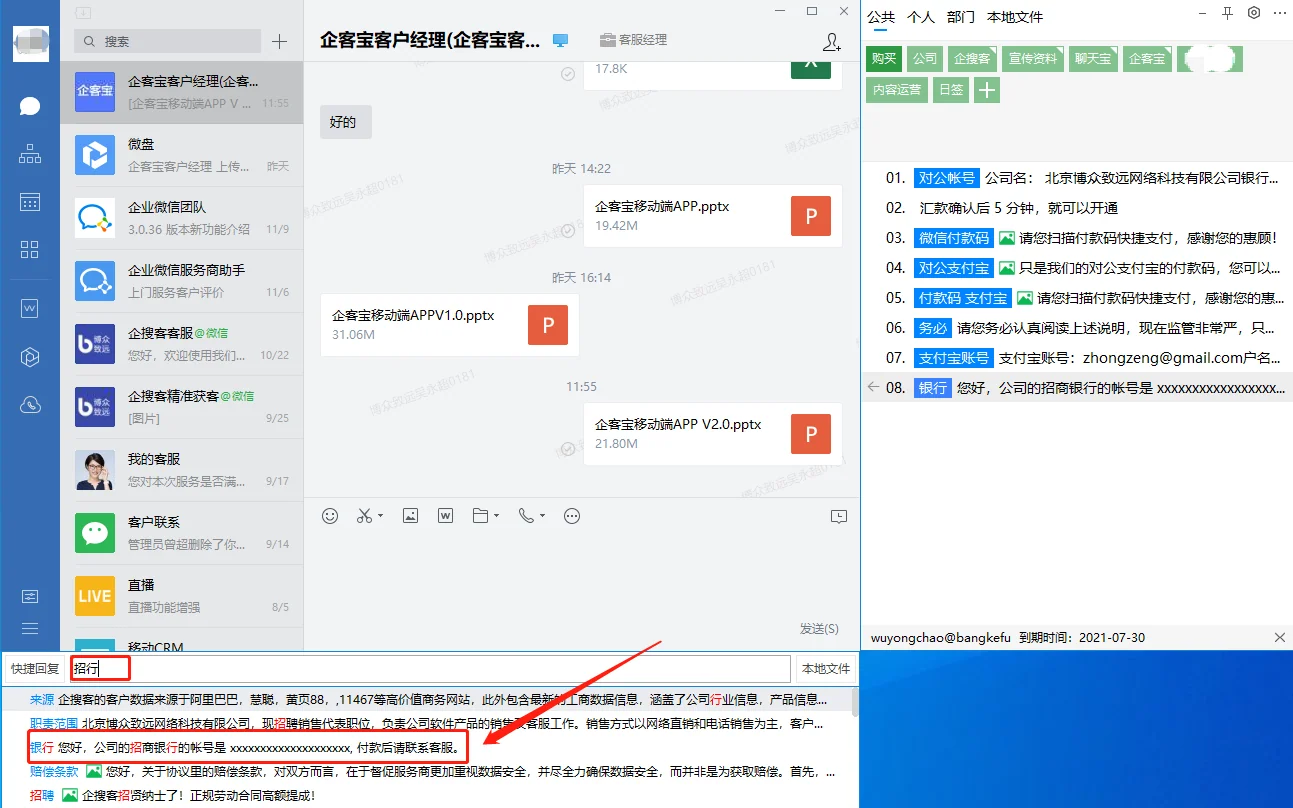Select the 宣传资料 tag
1293x808 pixels.
tap(1033, 58)
